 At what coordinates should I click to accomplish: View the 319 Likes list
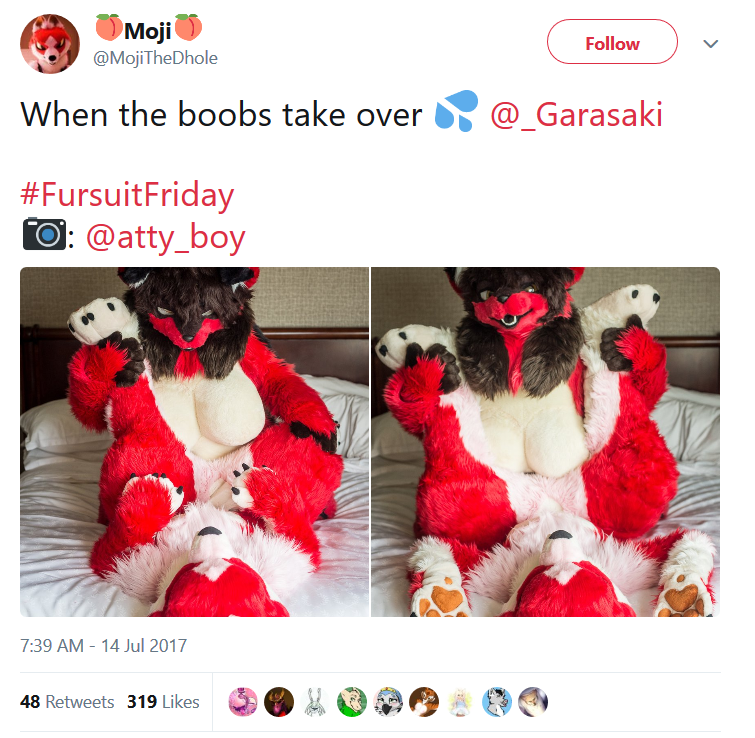coord(163,702)
